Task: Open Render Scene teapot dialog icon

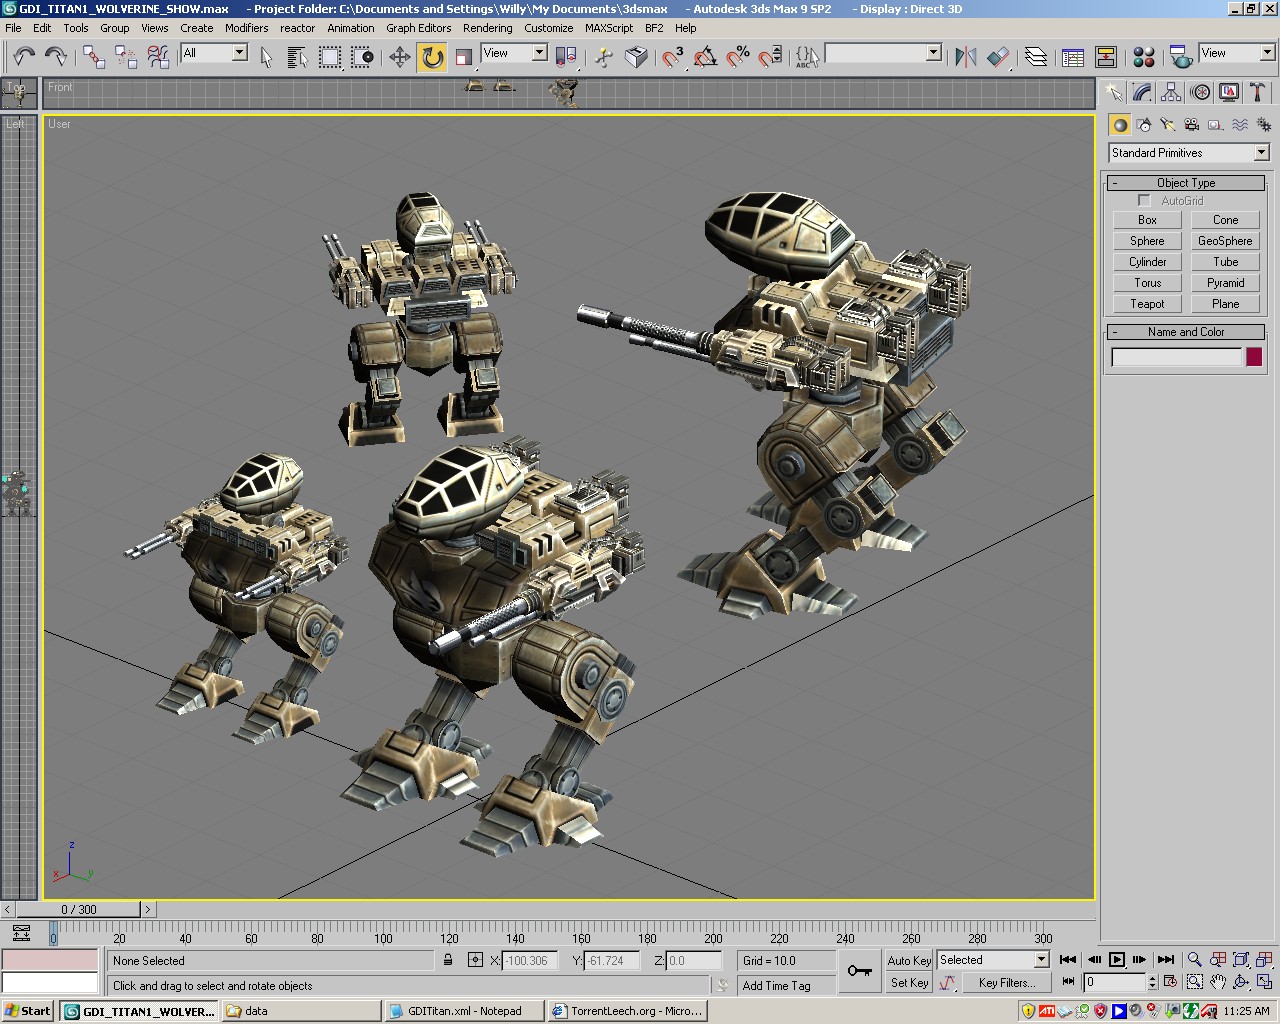Action: 1181,57
